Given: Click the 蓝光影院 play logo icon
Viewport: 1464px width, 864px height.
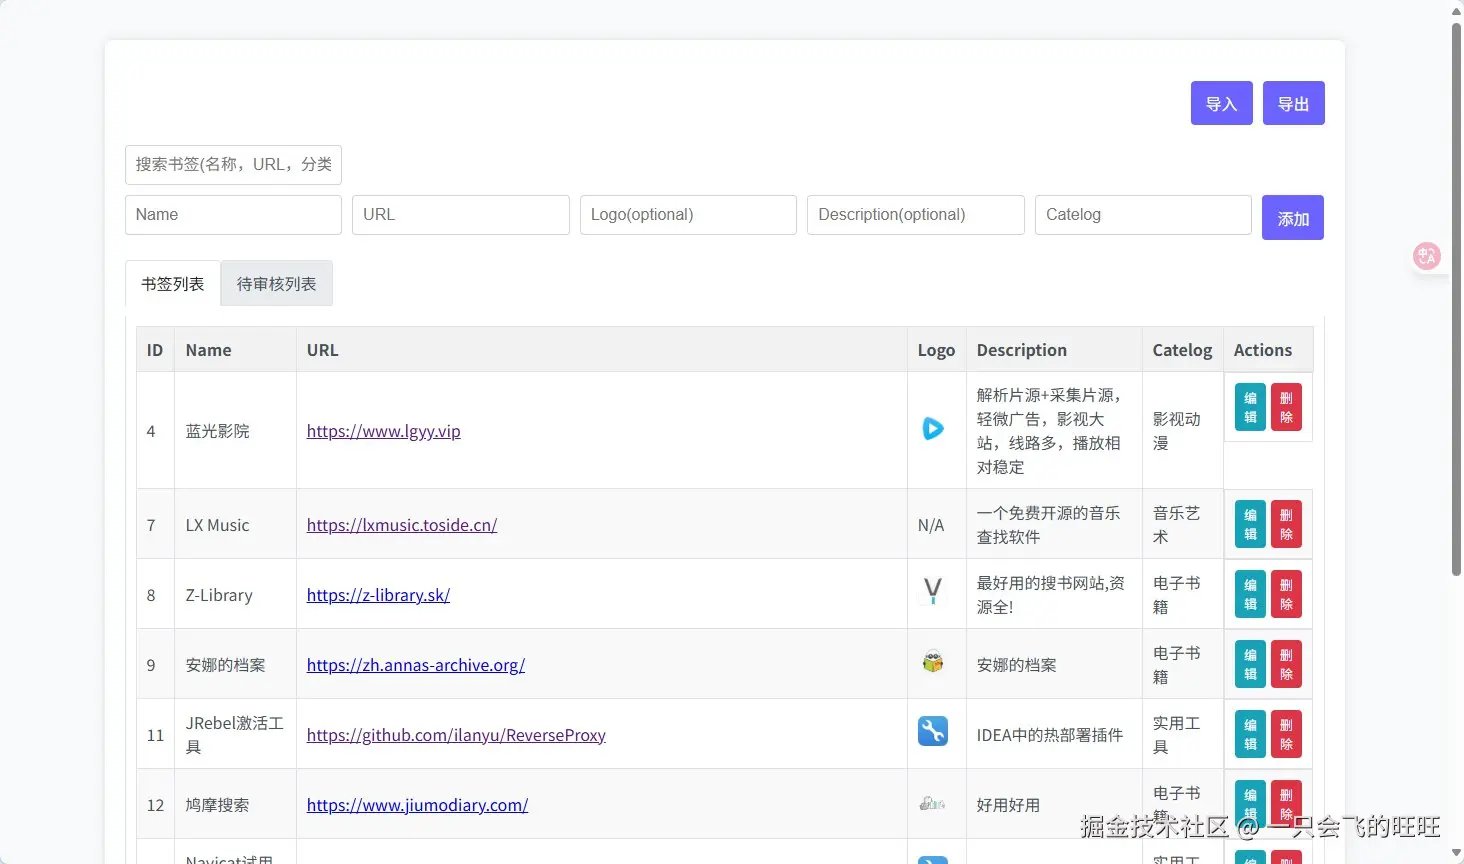Looking at the screenshot, I should [933, 429].
